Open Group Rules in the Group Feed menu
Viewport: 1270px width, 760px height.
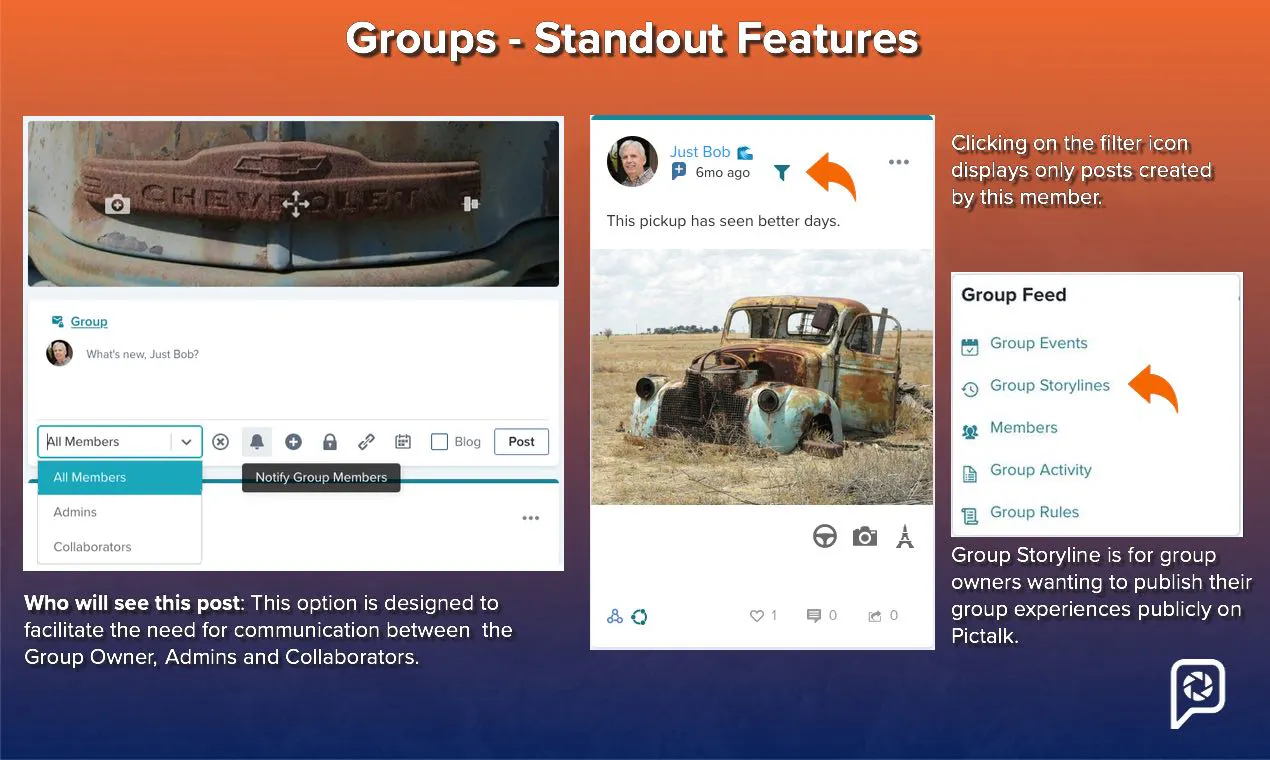[1035, 512]
